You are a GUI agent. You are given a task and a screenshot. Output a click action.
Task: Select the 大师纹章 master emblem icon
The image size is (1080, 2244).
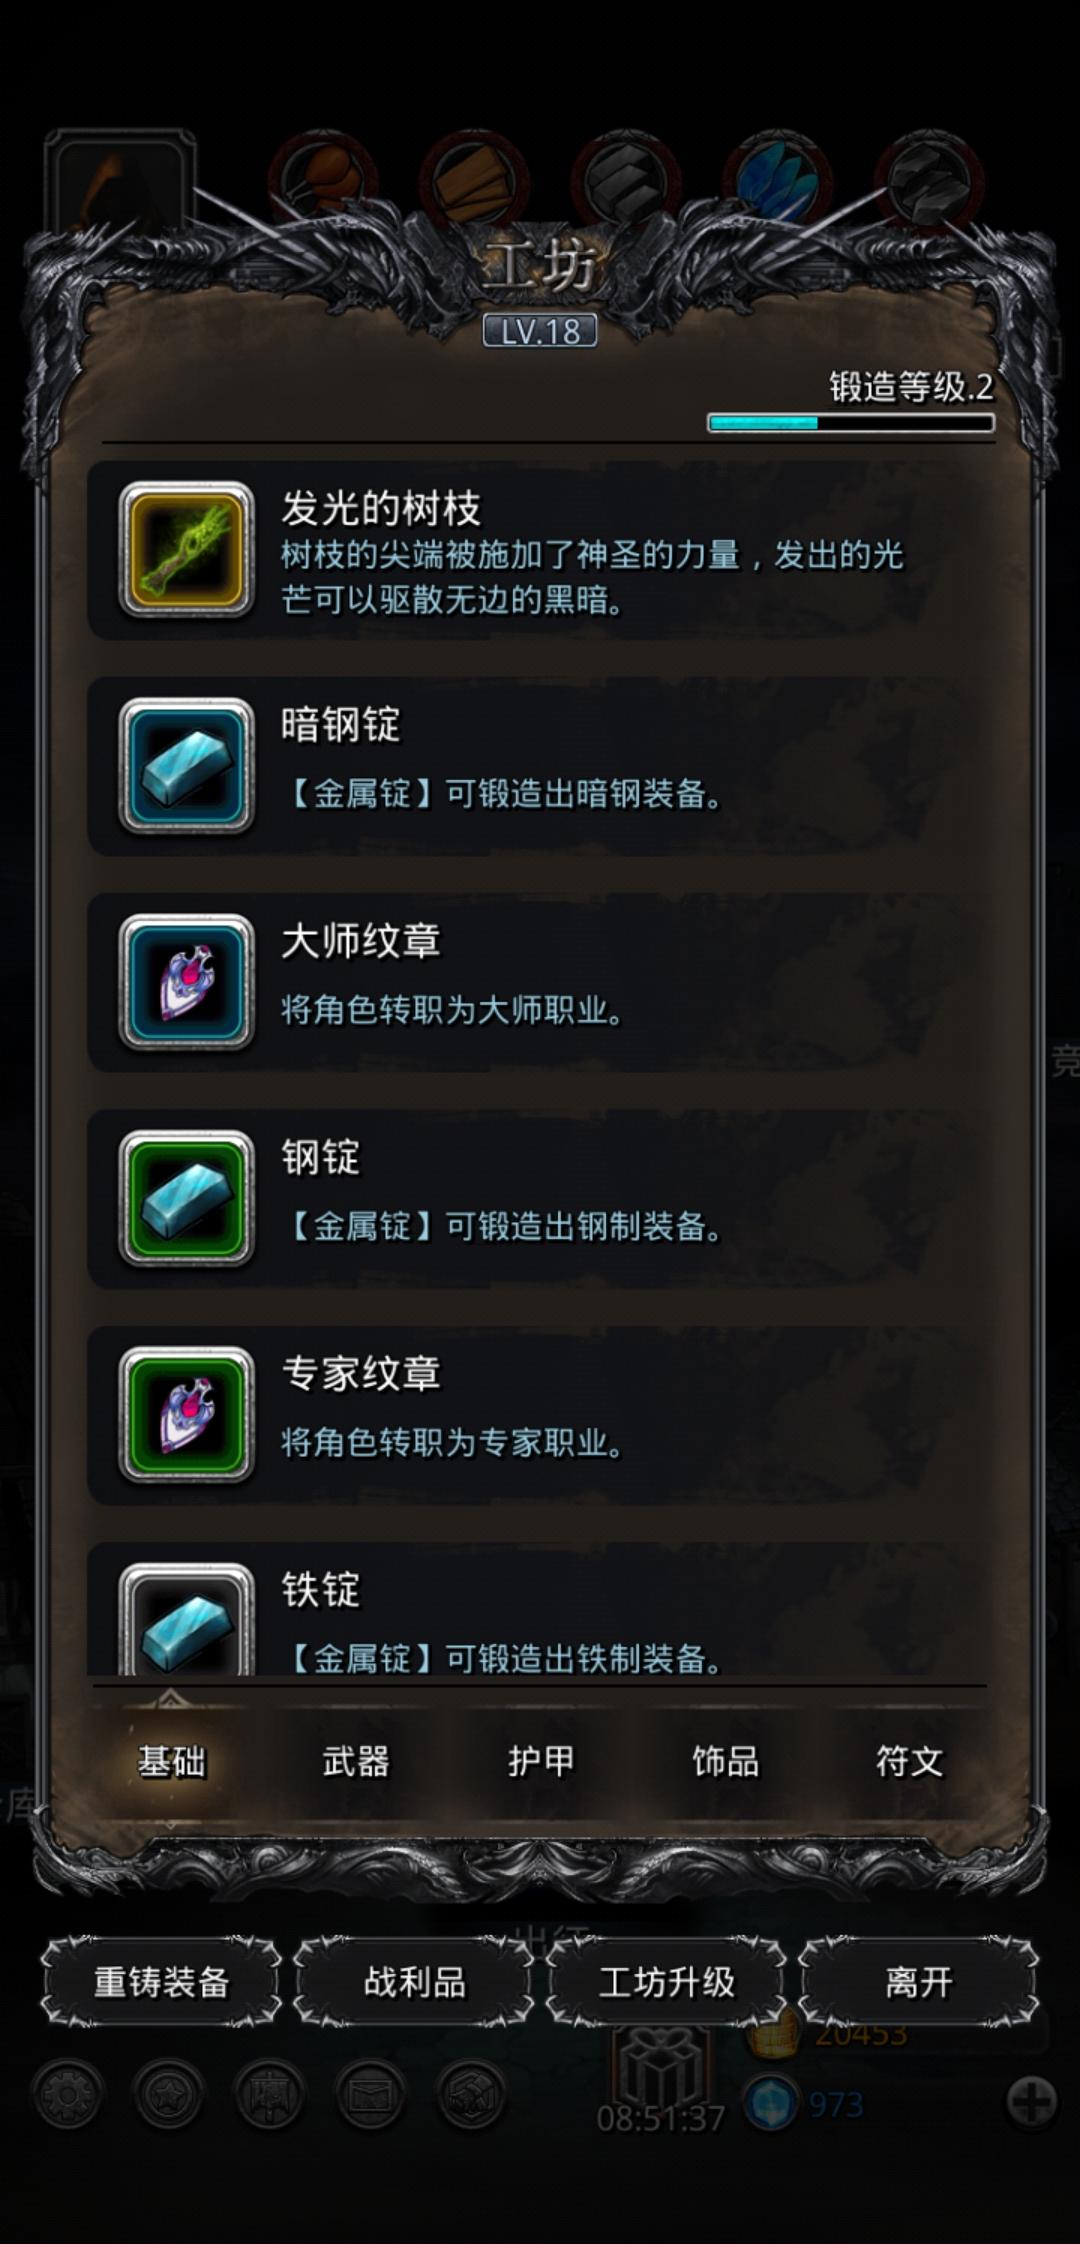(186, 981)
